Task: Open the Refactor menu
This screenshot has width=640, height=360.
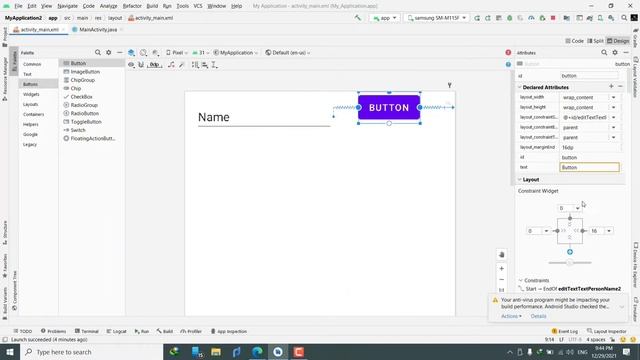Action: coord(132,6)
